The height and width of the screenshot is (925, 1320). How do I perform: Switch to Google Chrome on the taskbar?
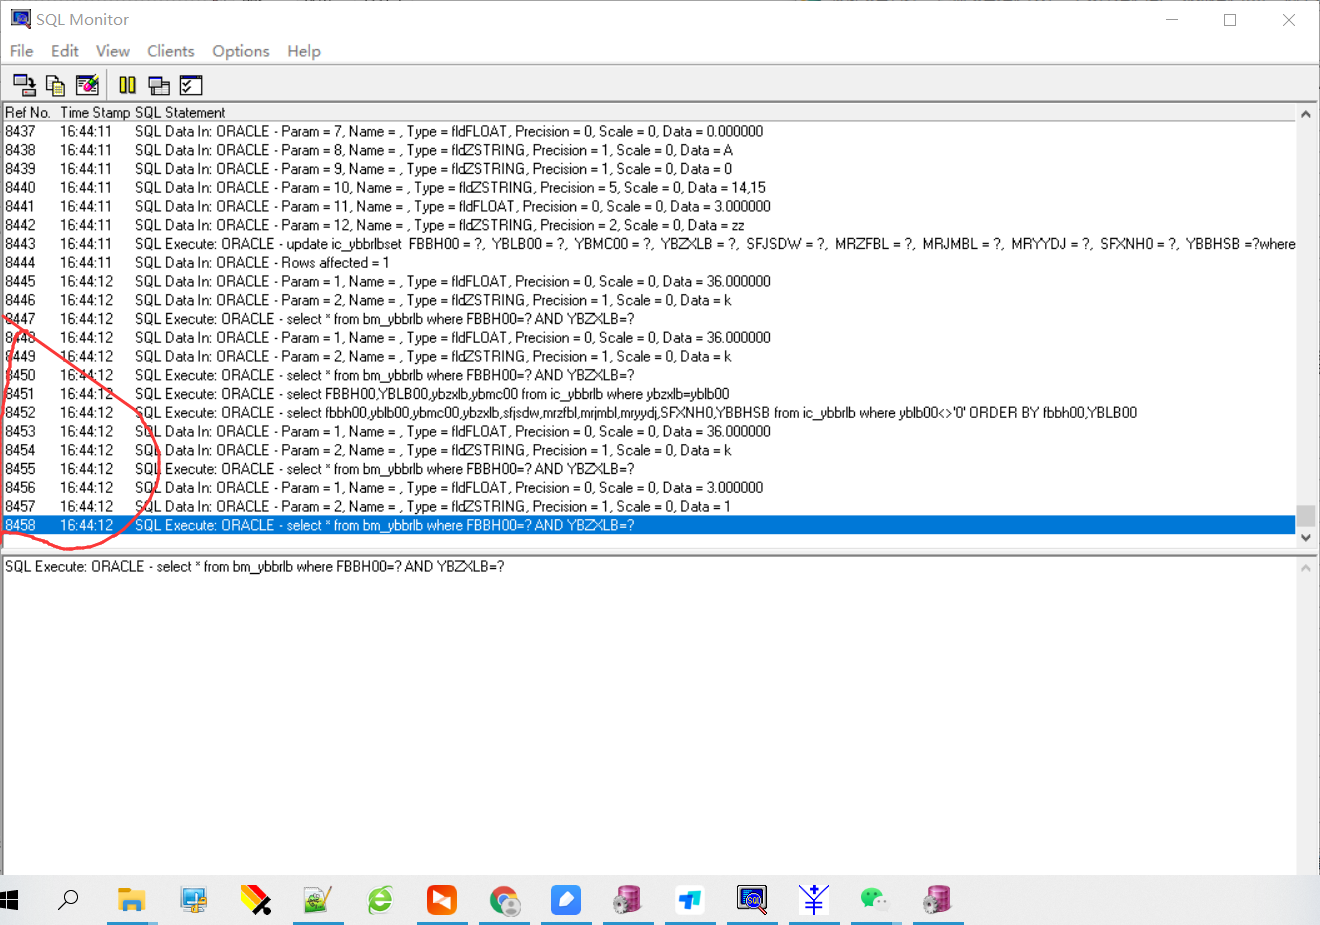[504, 900]
